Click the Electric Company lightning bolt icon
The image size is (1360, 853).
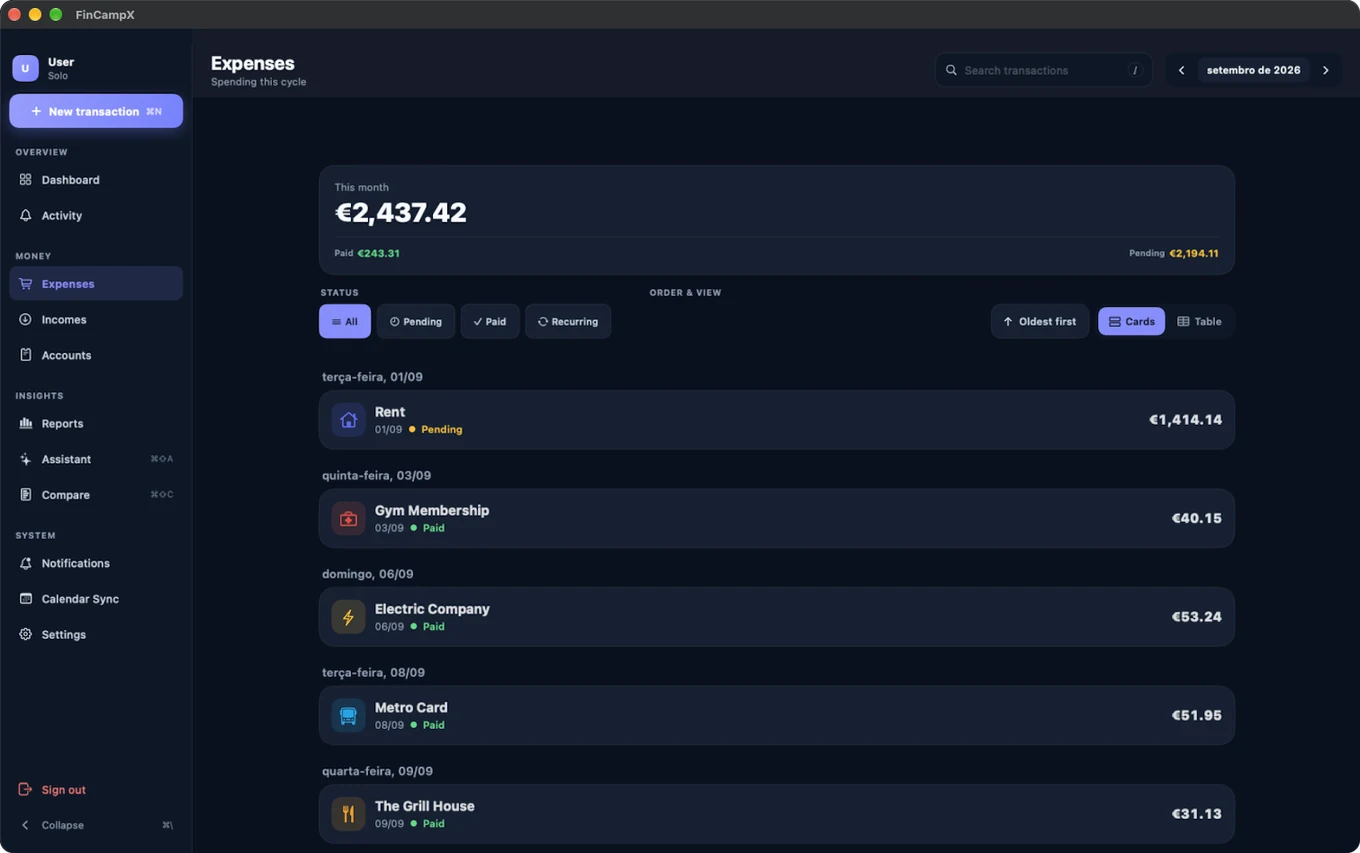(x=348, y=617)
